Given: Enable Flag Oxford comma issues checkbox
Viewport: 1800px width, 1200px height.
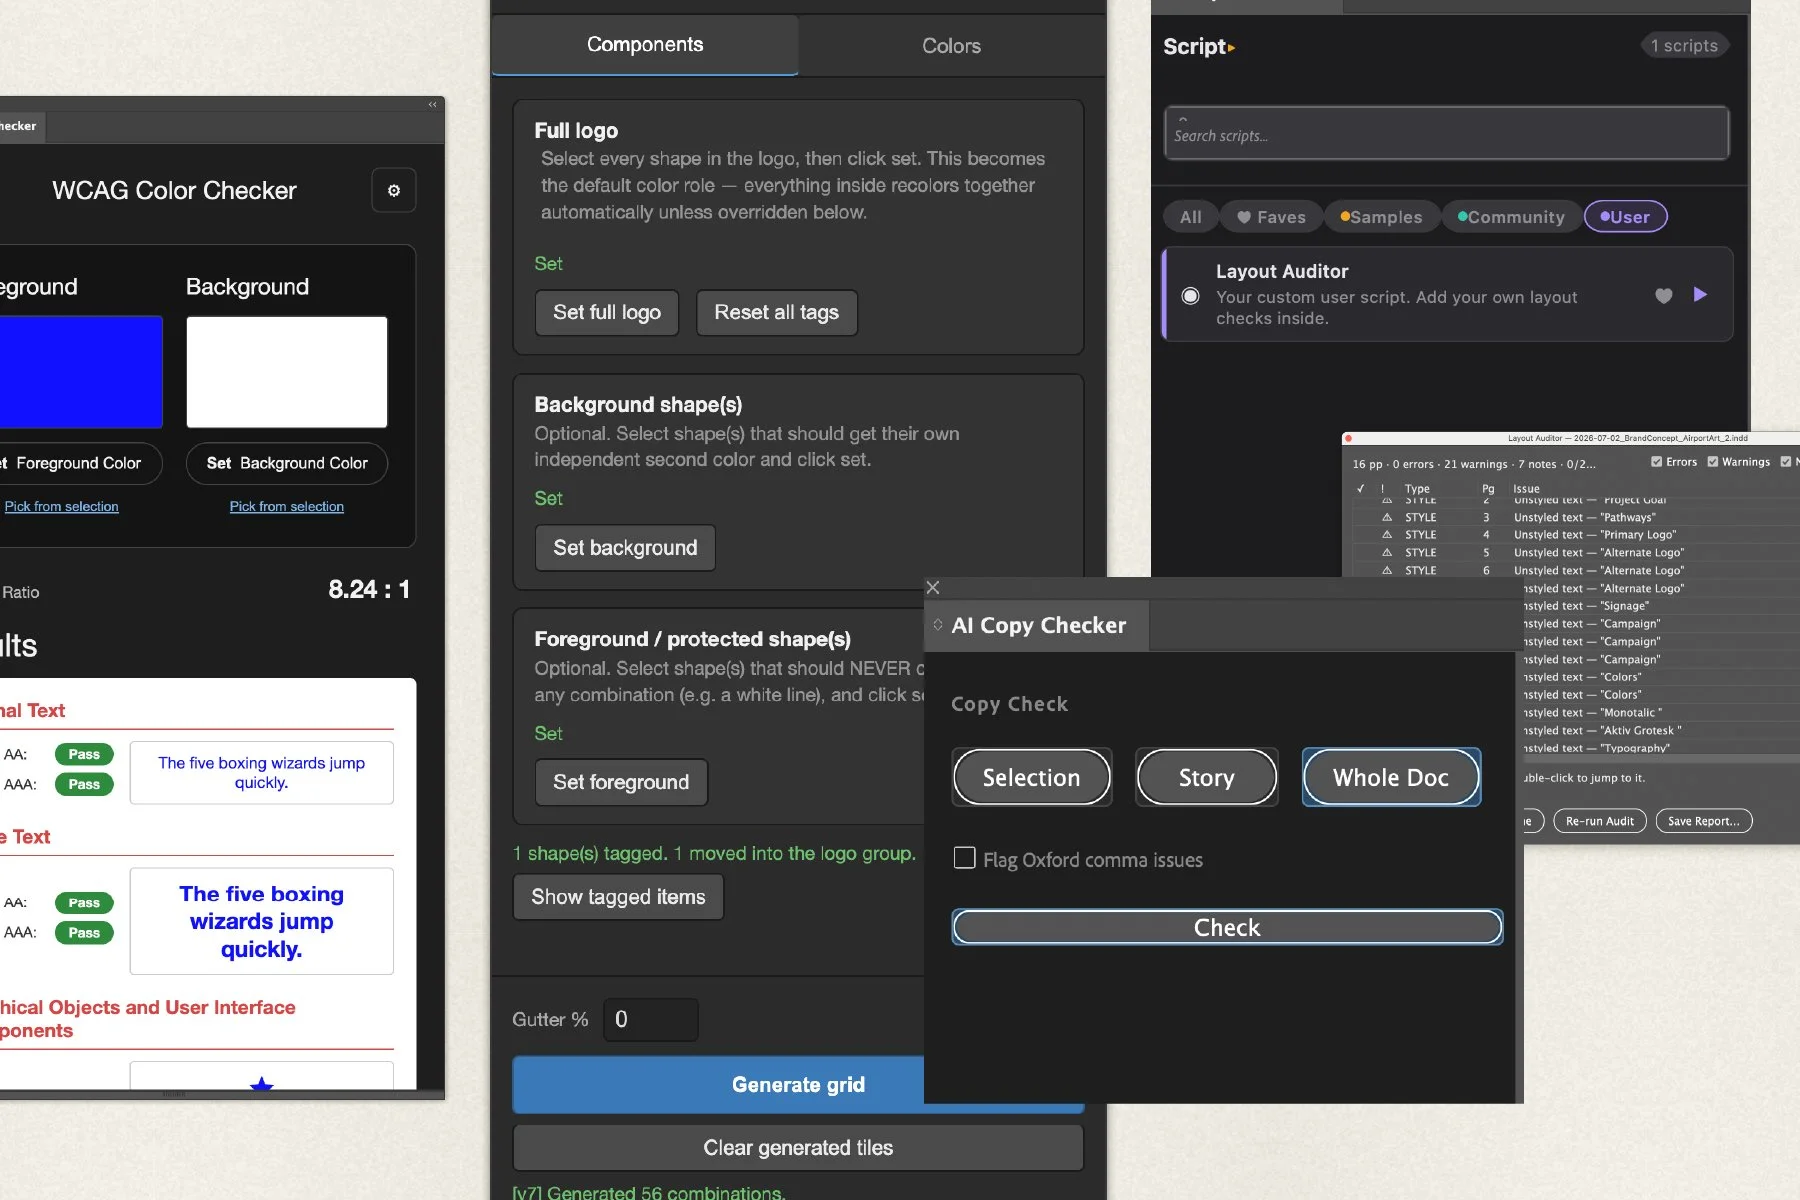Looking at the screenshot, I should coord(965,858).
